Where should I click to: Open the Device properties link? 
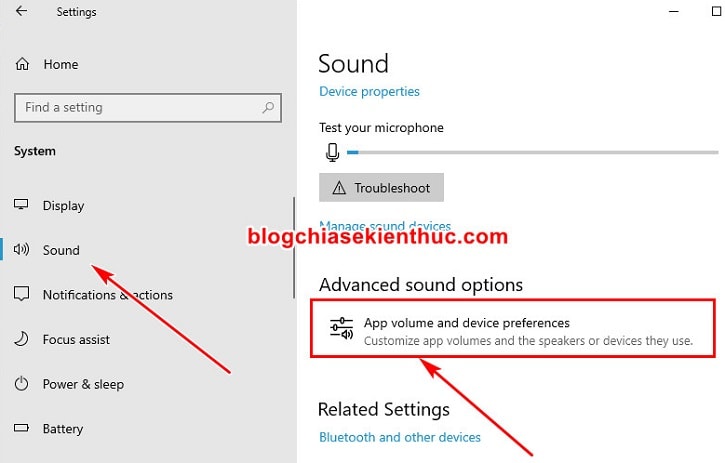(x=369, y=92)
